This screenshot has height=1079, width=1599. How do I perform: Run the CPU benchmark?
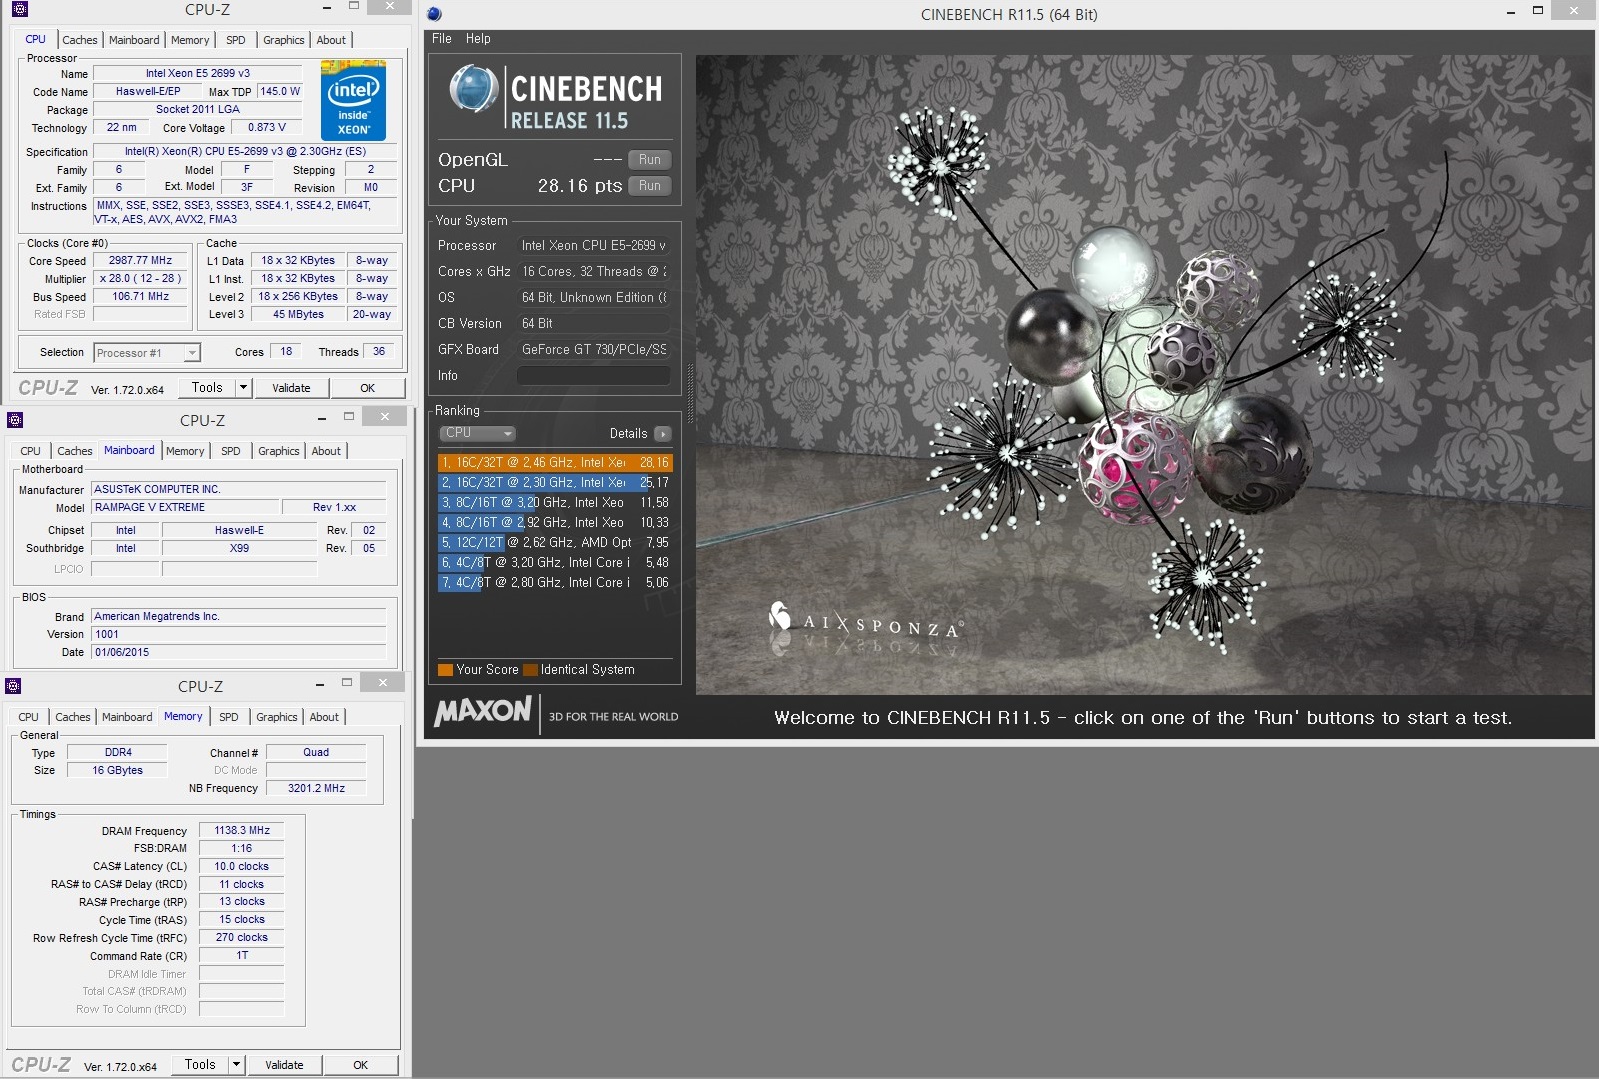pyautogui.click(x=650, y=186)
